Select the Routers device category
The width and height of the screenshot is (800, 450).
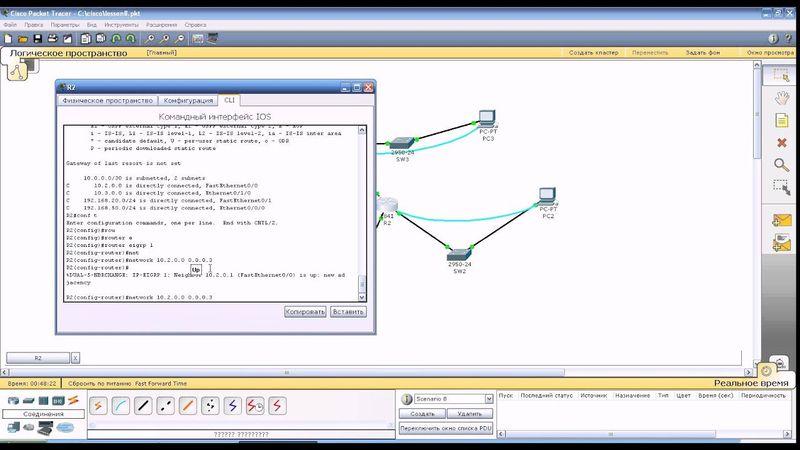click(13, 401)
